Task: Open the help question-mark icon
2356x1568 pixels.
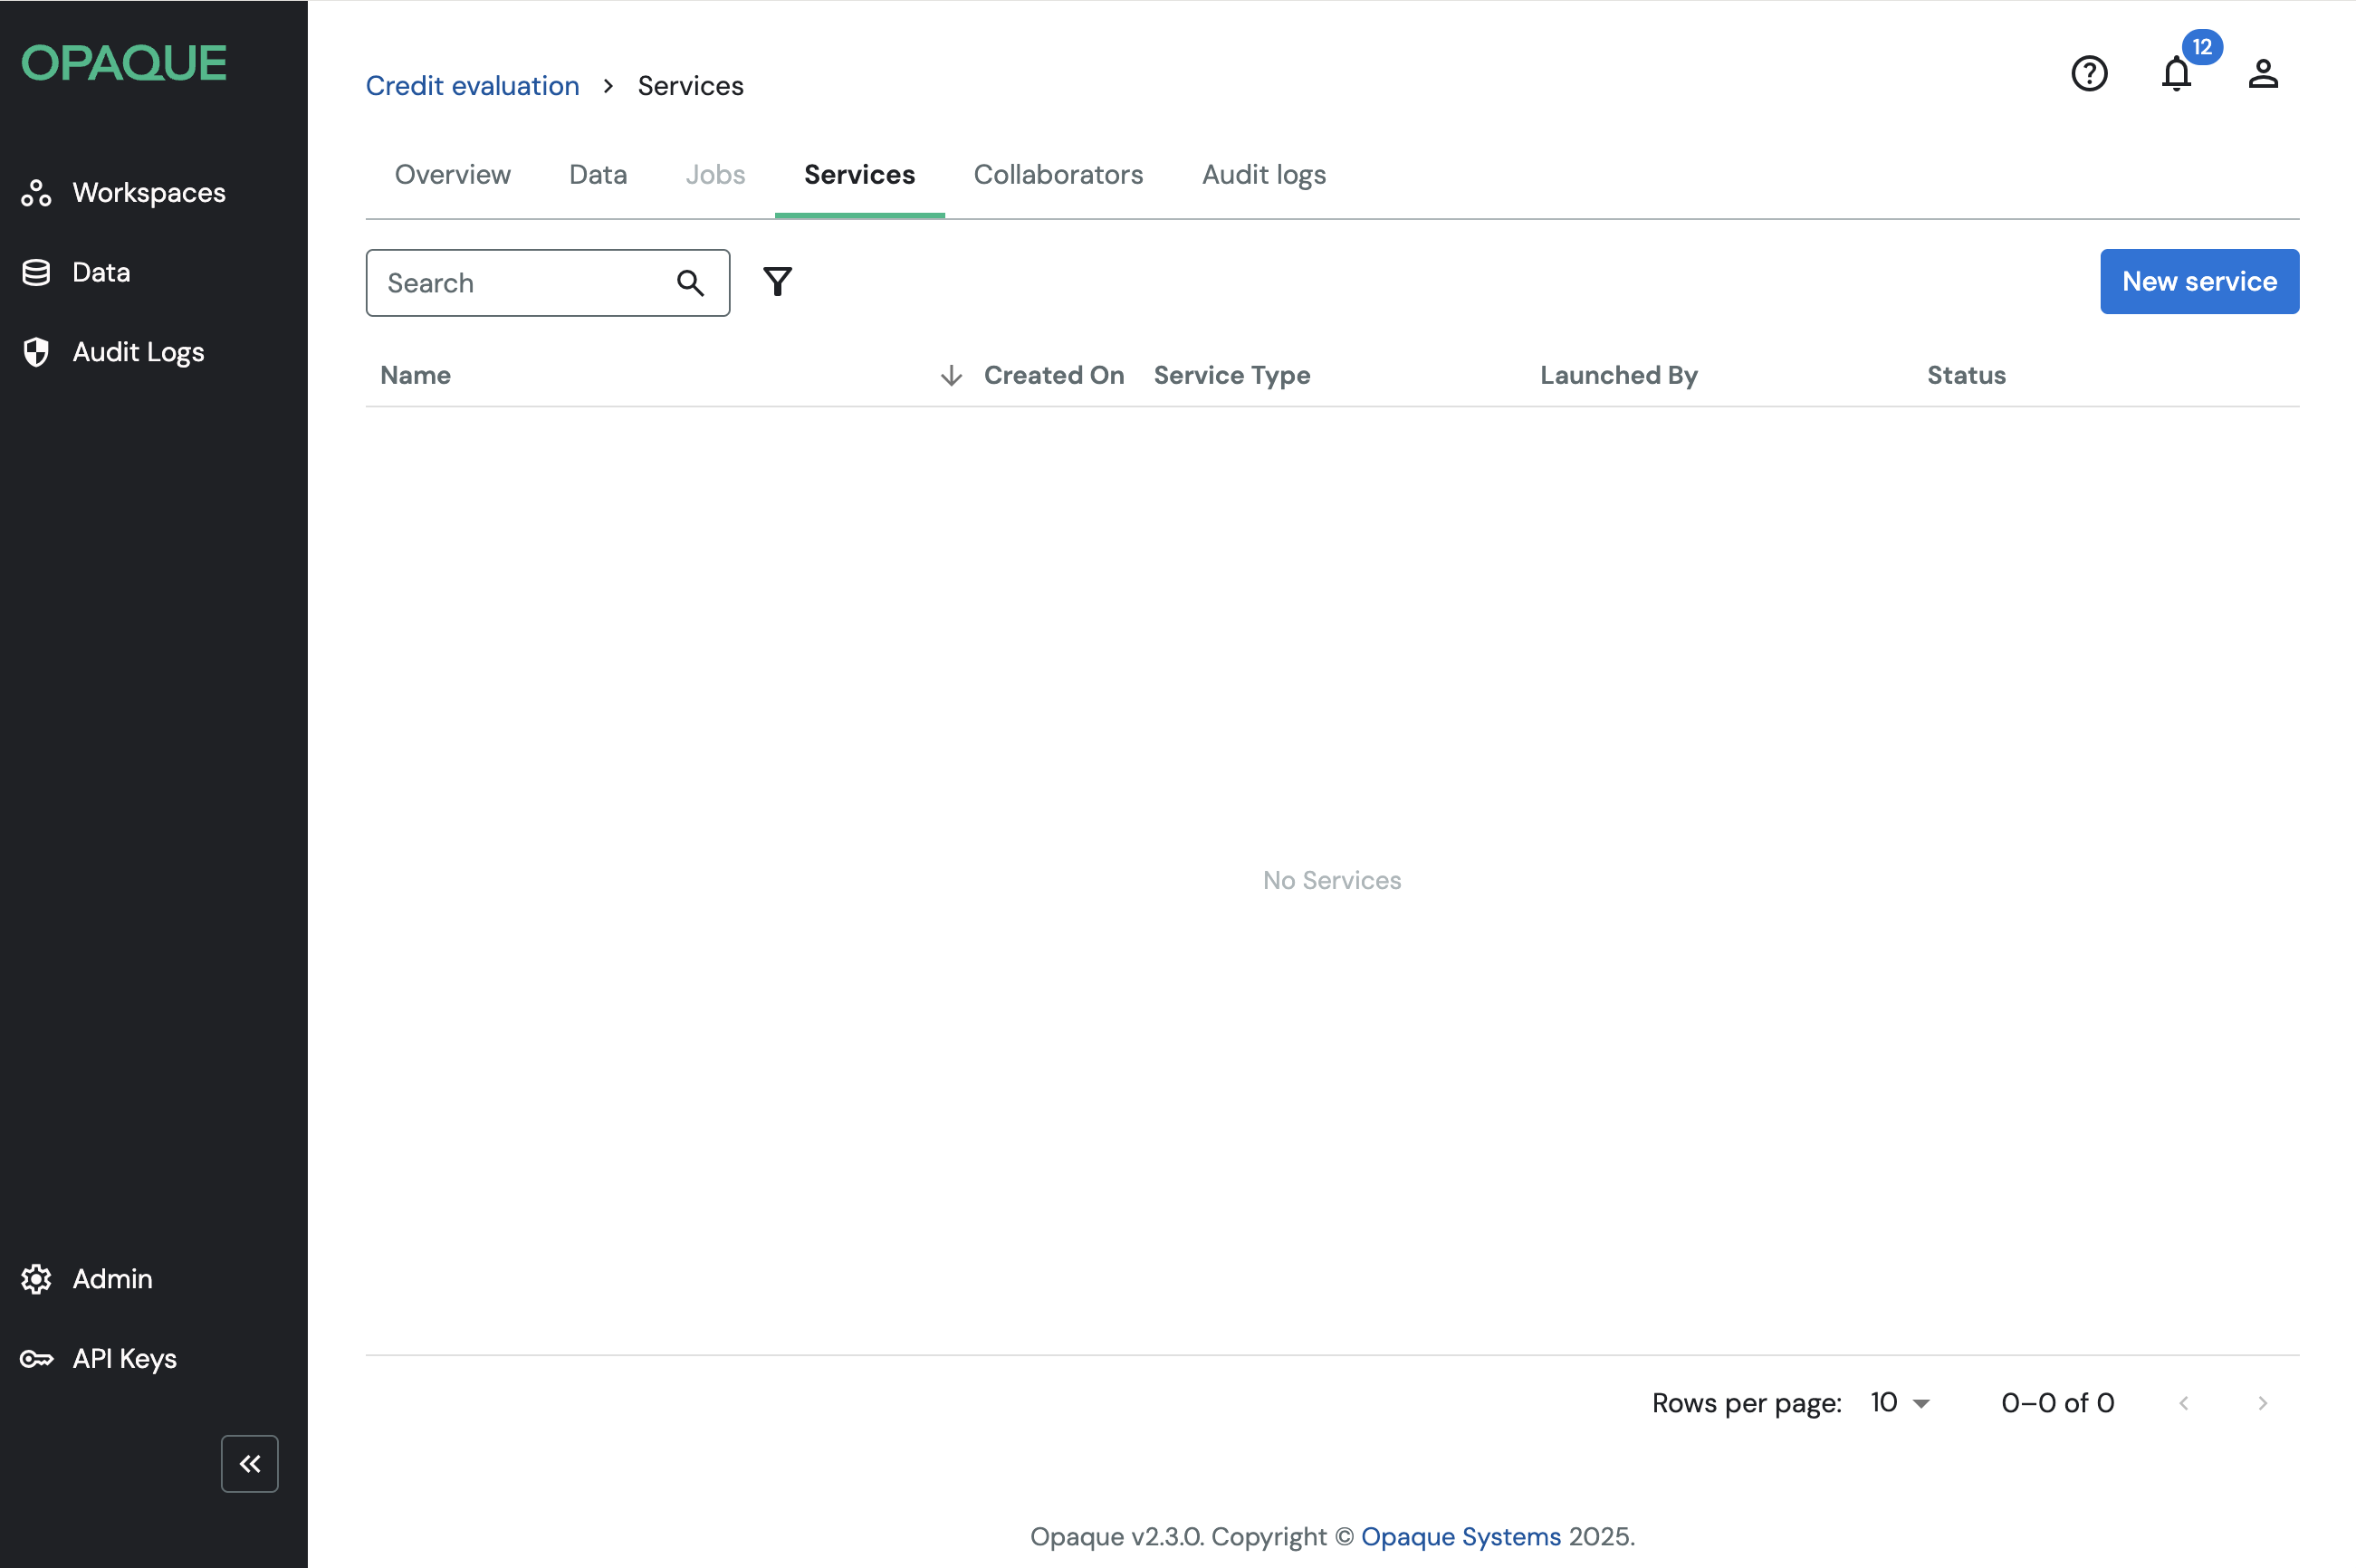Action: [2089, 73]
